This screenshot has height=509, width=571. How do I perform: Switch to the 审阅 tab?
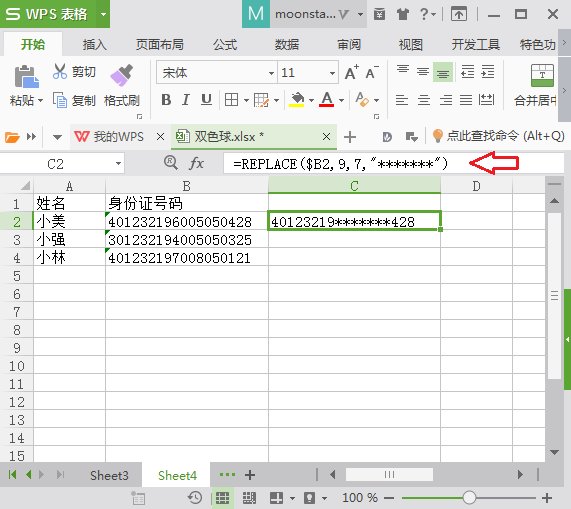[349, 44]
